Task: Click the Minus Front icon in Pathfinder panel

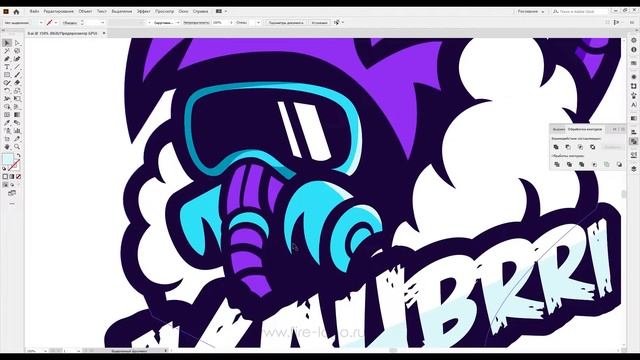Action: click(568, 147)
